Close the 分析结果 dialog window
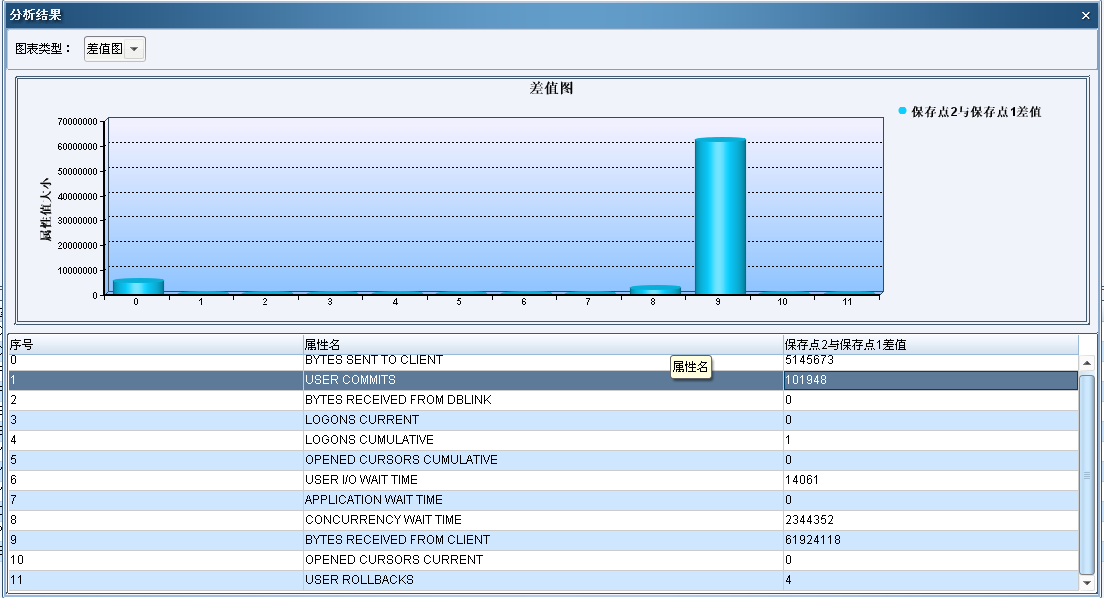The image size is (1104, 598). (x=1086, y=15)
